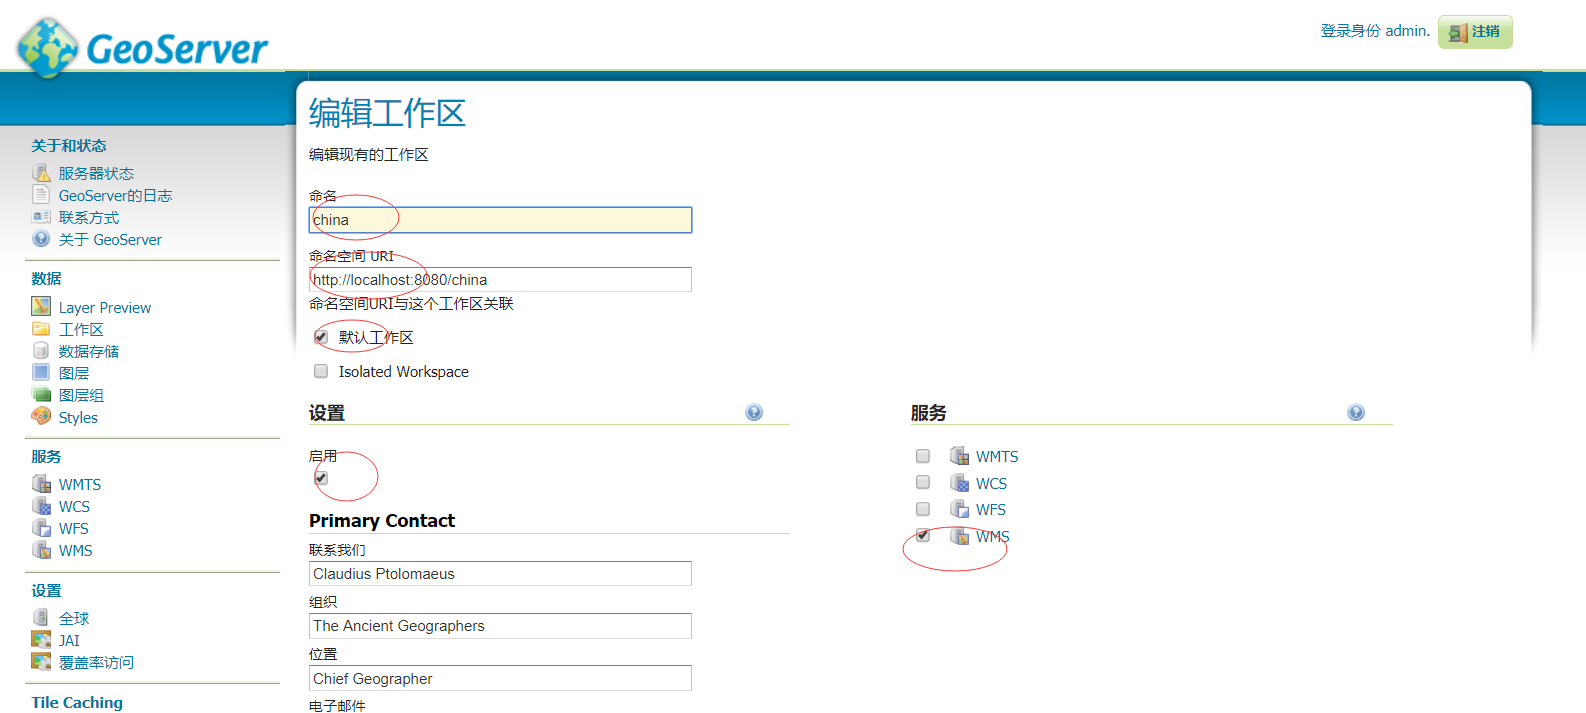The width and height of the screenshot is (1586, 713).
Task: Open WCS settings in left sidebar
Action: (x=74, y=506)
